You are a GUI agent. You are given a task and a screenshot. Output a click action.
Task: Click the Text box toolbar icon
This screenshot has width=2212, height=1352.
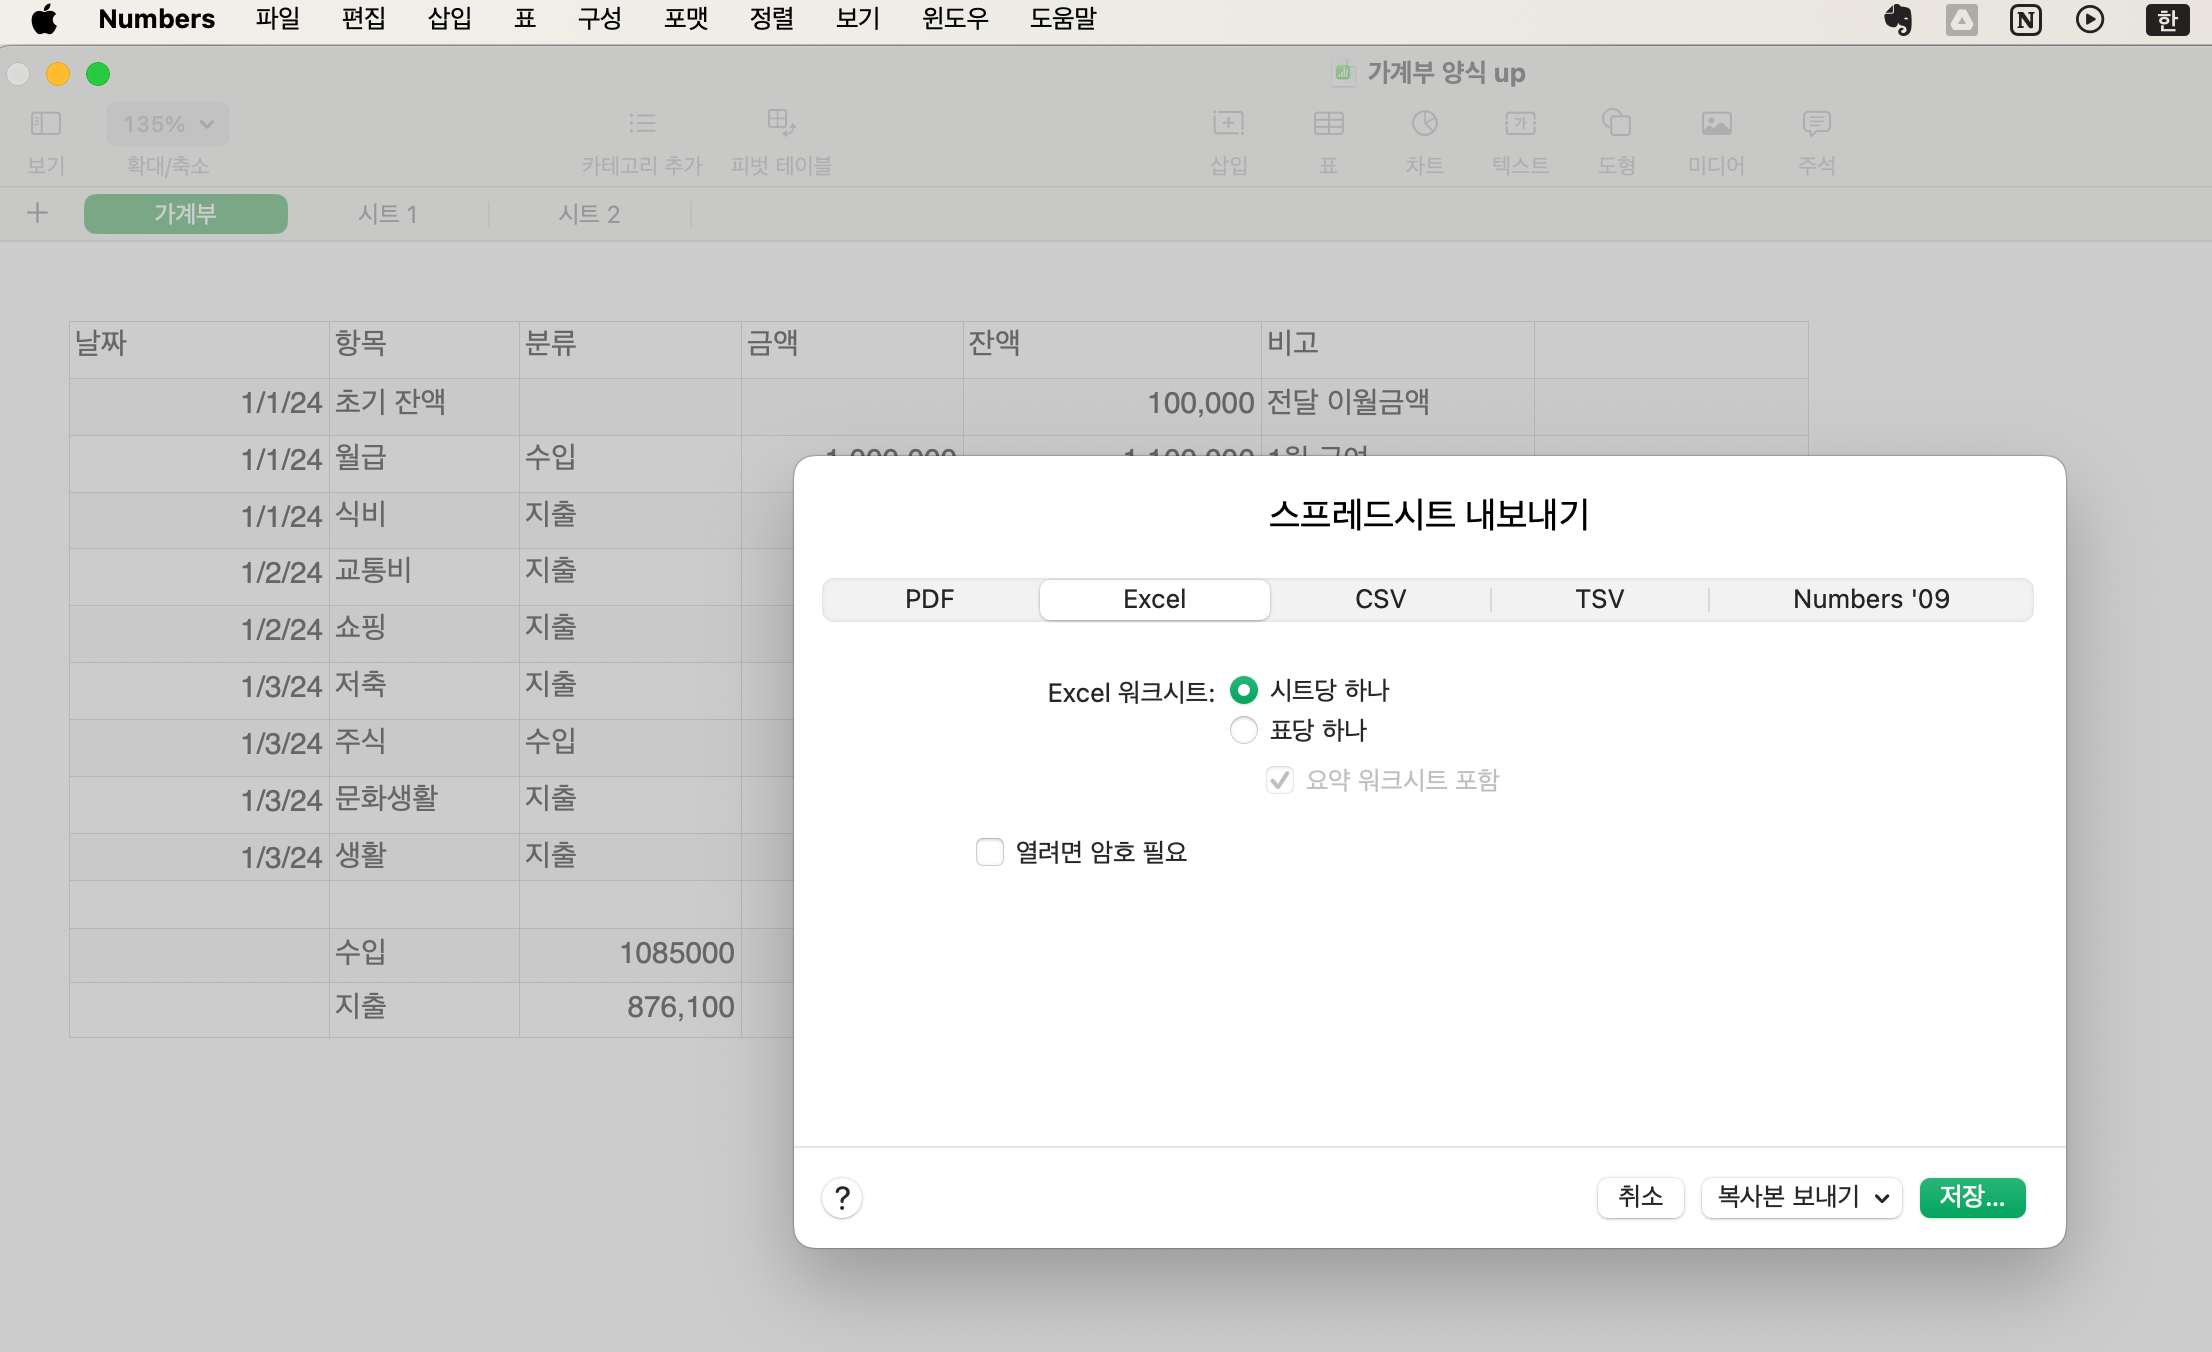1520,124
